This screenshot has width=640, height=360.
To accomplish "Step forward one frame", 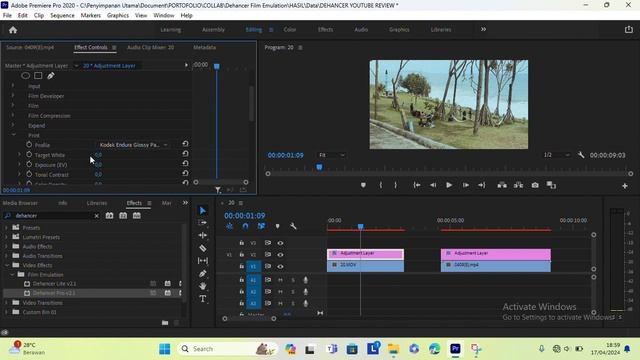I will pyautogui.click(x=465, y=185).
